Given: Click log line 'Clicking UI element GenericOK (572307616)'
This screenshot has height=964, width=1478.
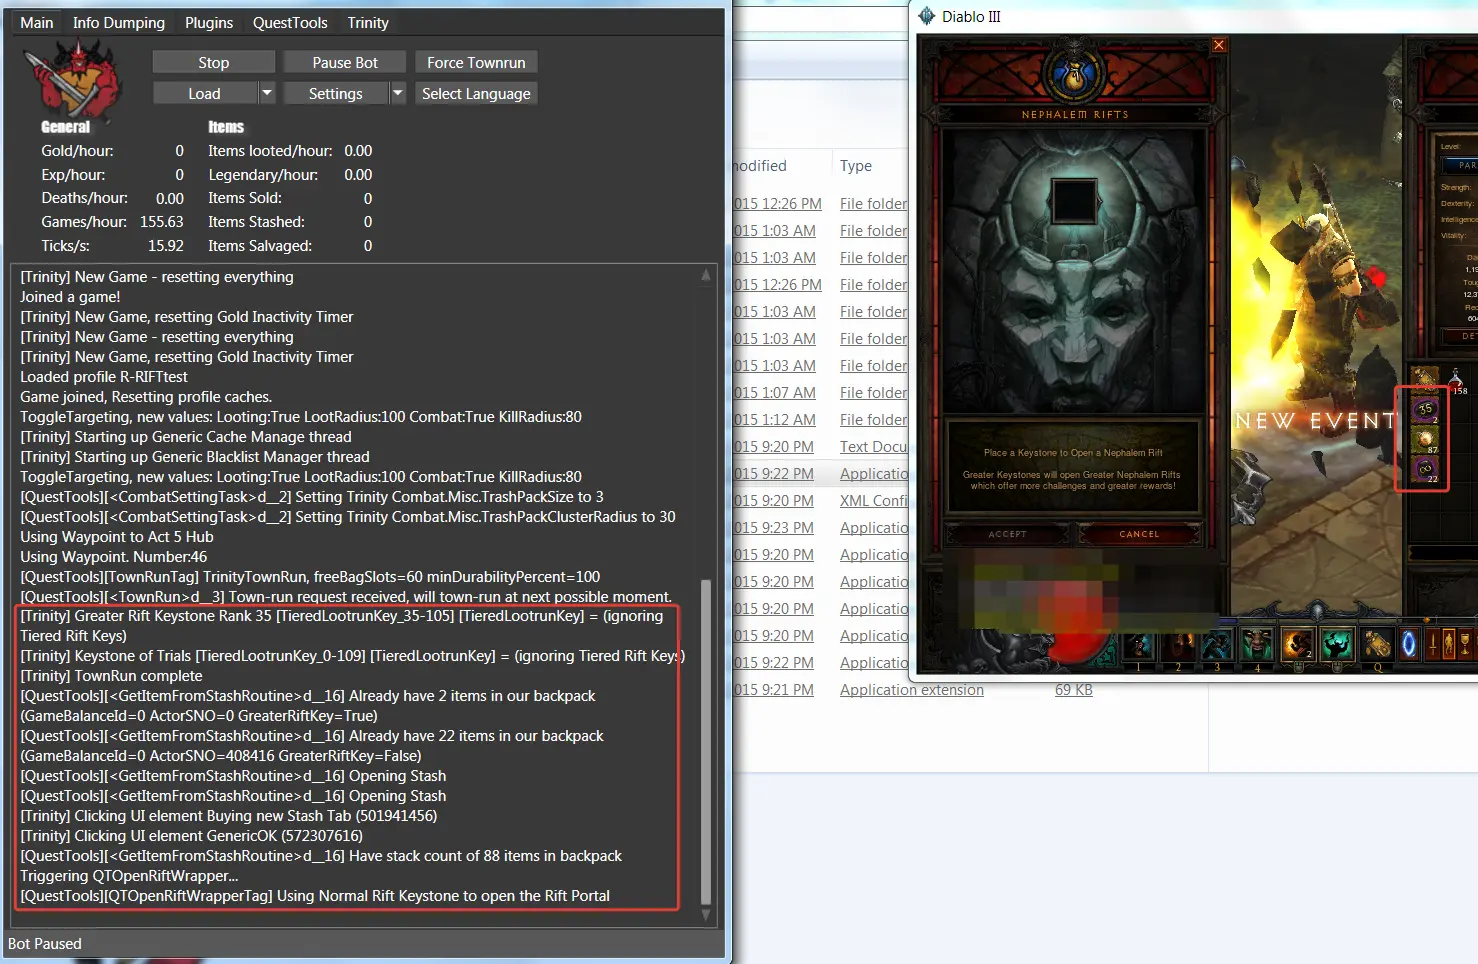Looking at the screenshot, I should click(191, 836).
